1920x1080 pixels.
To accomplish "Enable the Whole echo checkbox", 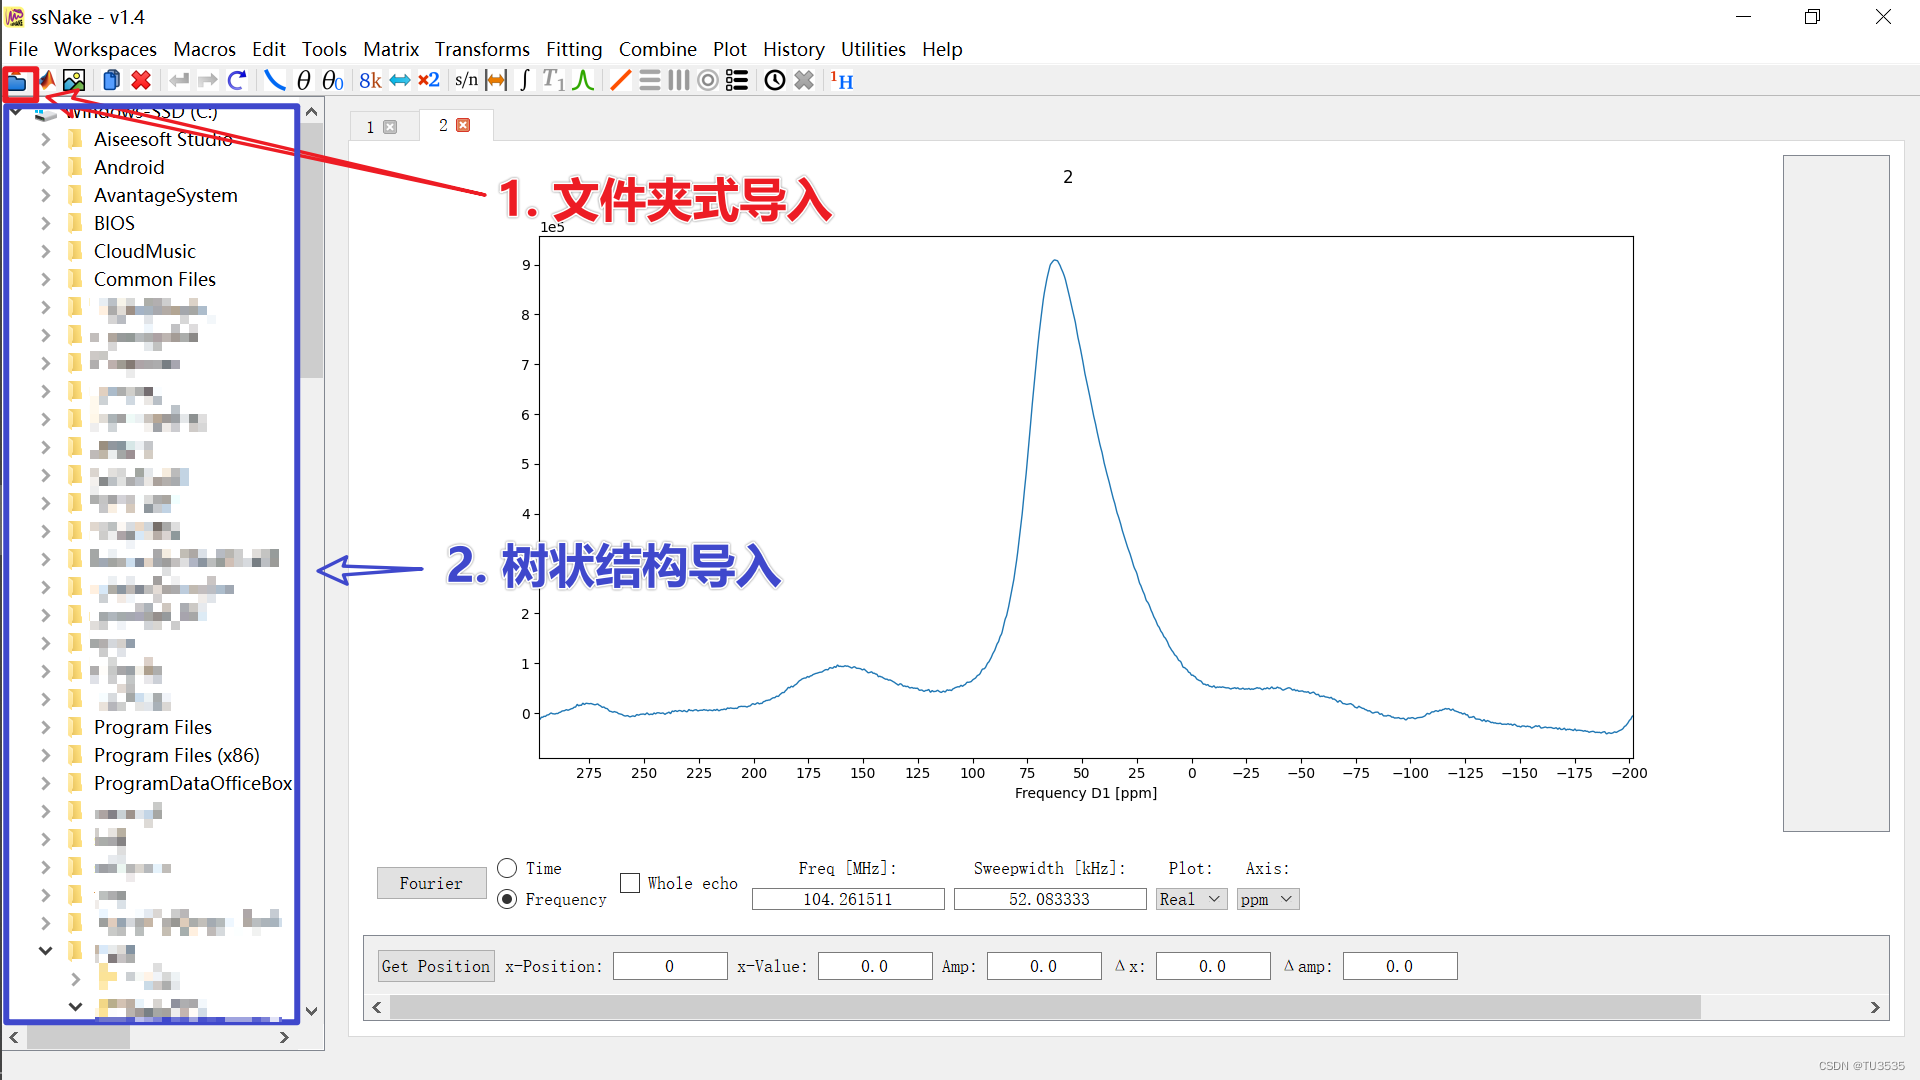I will [630, 883].
